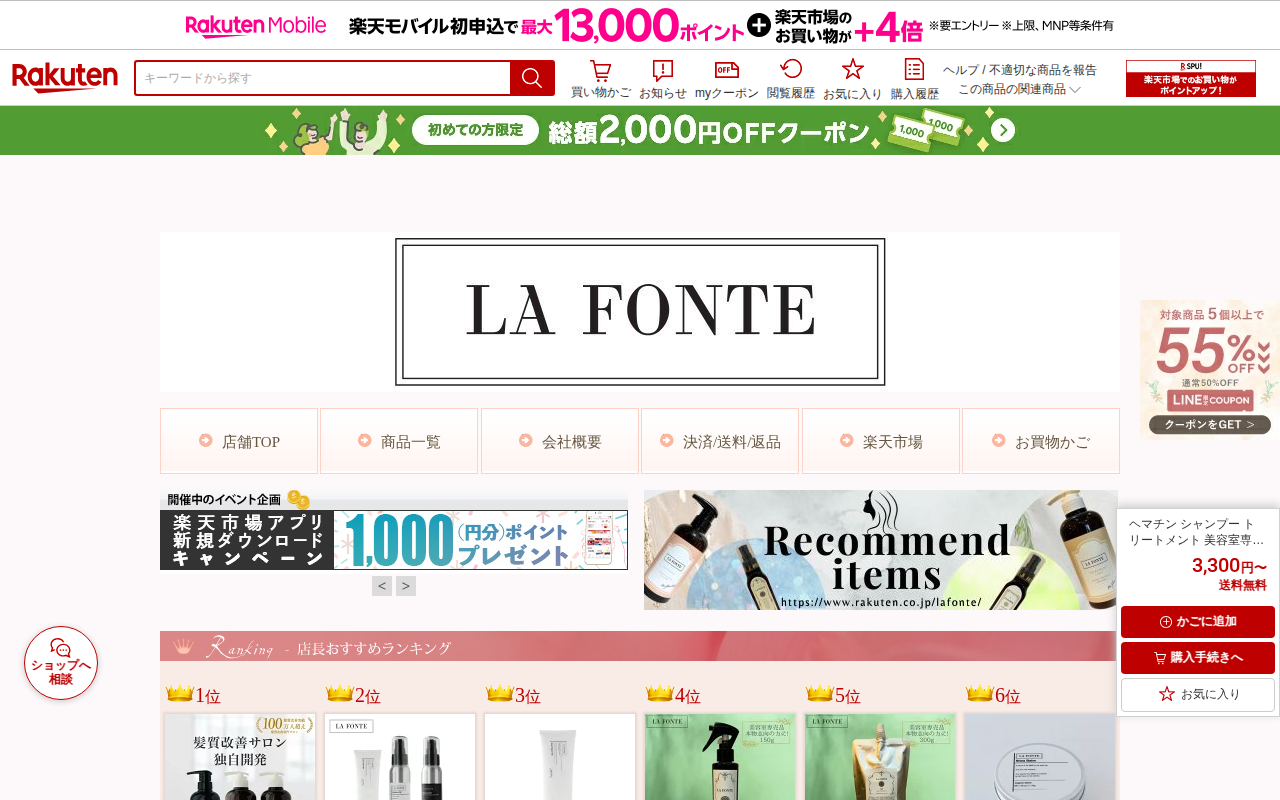Open favorites (お気に入り) star icon in header
The image size is (1280, 800).
(x=852, y=79)
